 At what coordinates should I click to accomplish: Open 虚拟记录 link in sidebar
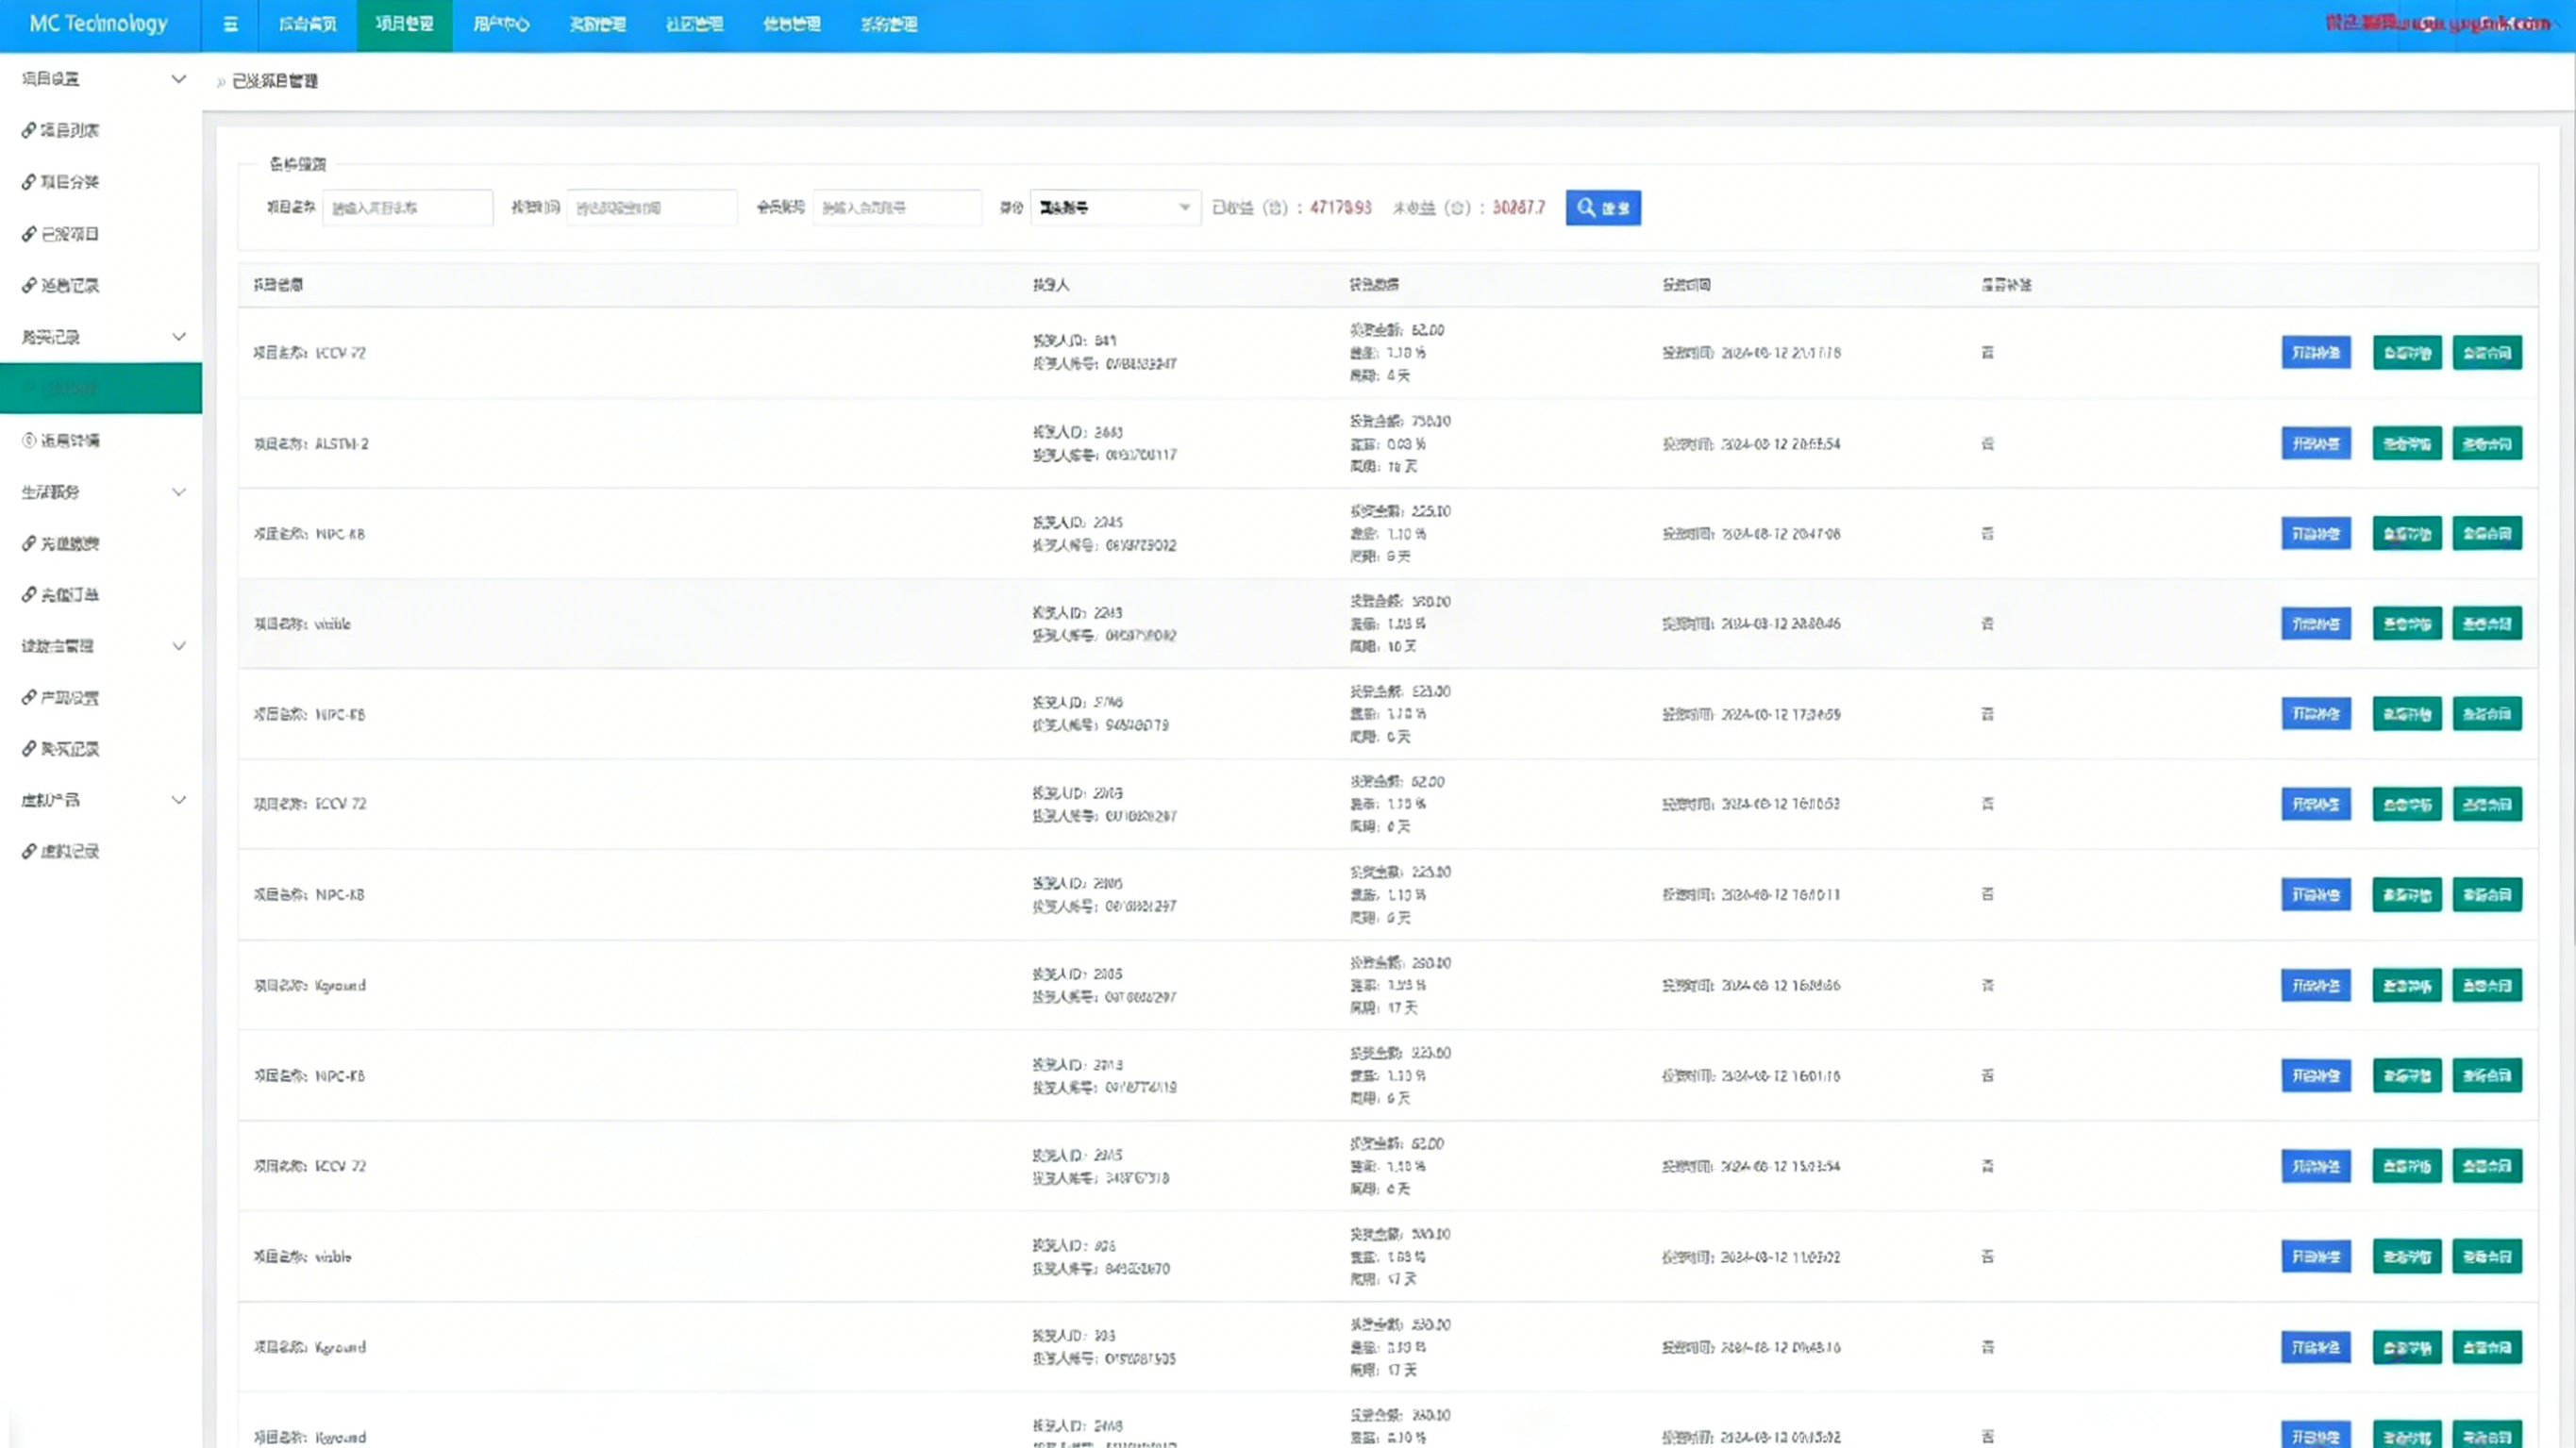coord(69,851)
